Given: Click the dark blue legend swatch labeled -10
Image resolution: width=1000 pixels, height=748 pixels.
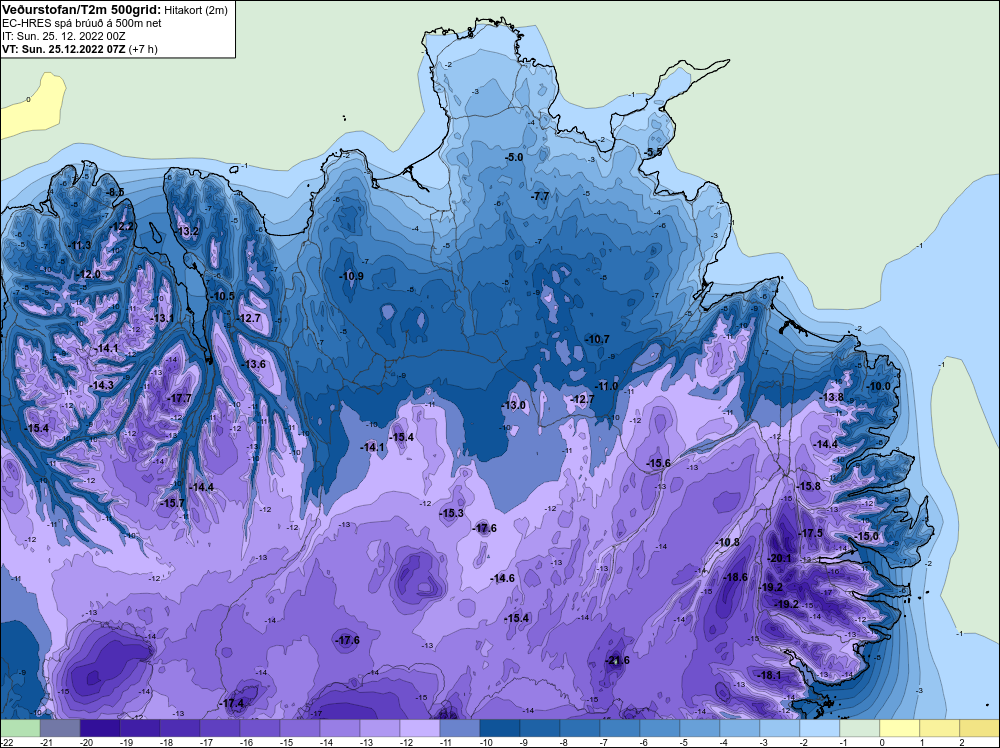Looking at the screenshot, I should (499, 728).
